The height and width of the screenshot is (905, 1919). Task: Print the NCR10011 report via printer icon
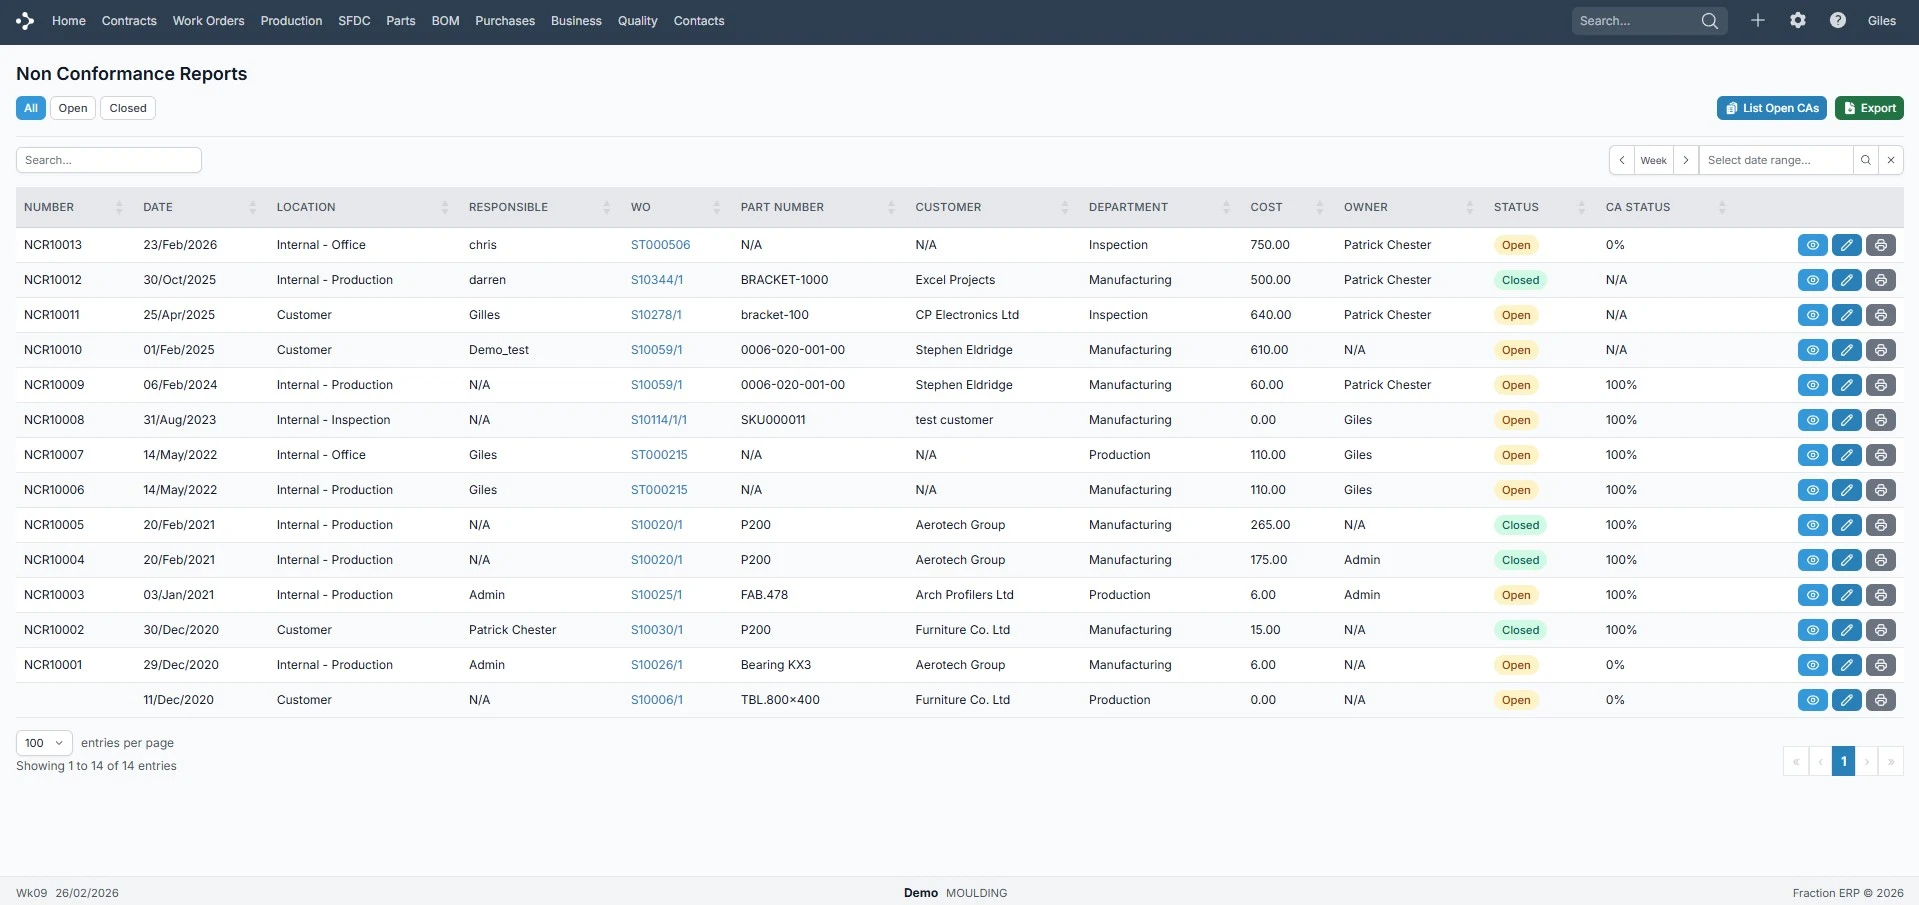coord(1880,315)
